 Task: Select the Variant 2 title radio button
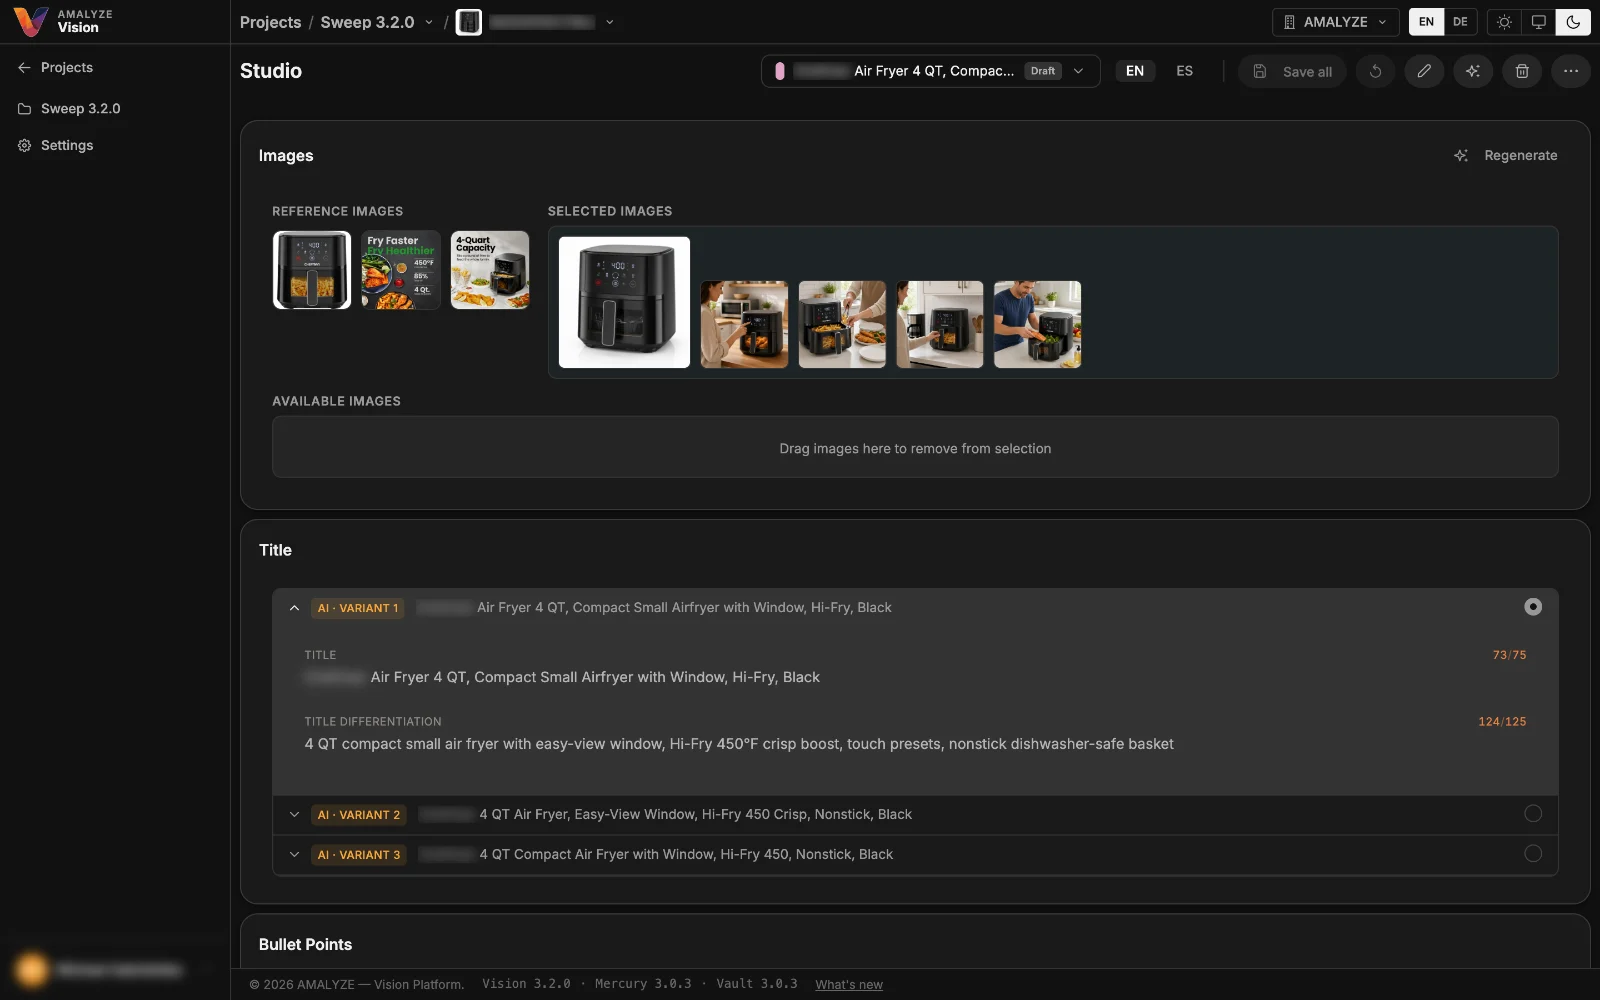(x=1533, y=814)
